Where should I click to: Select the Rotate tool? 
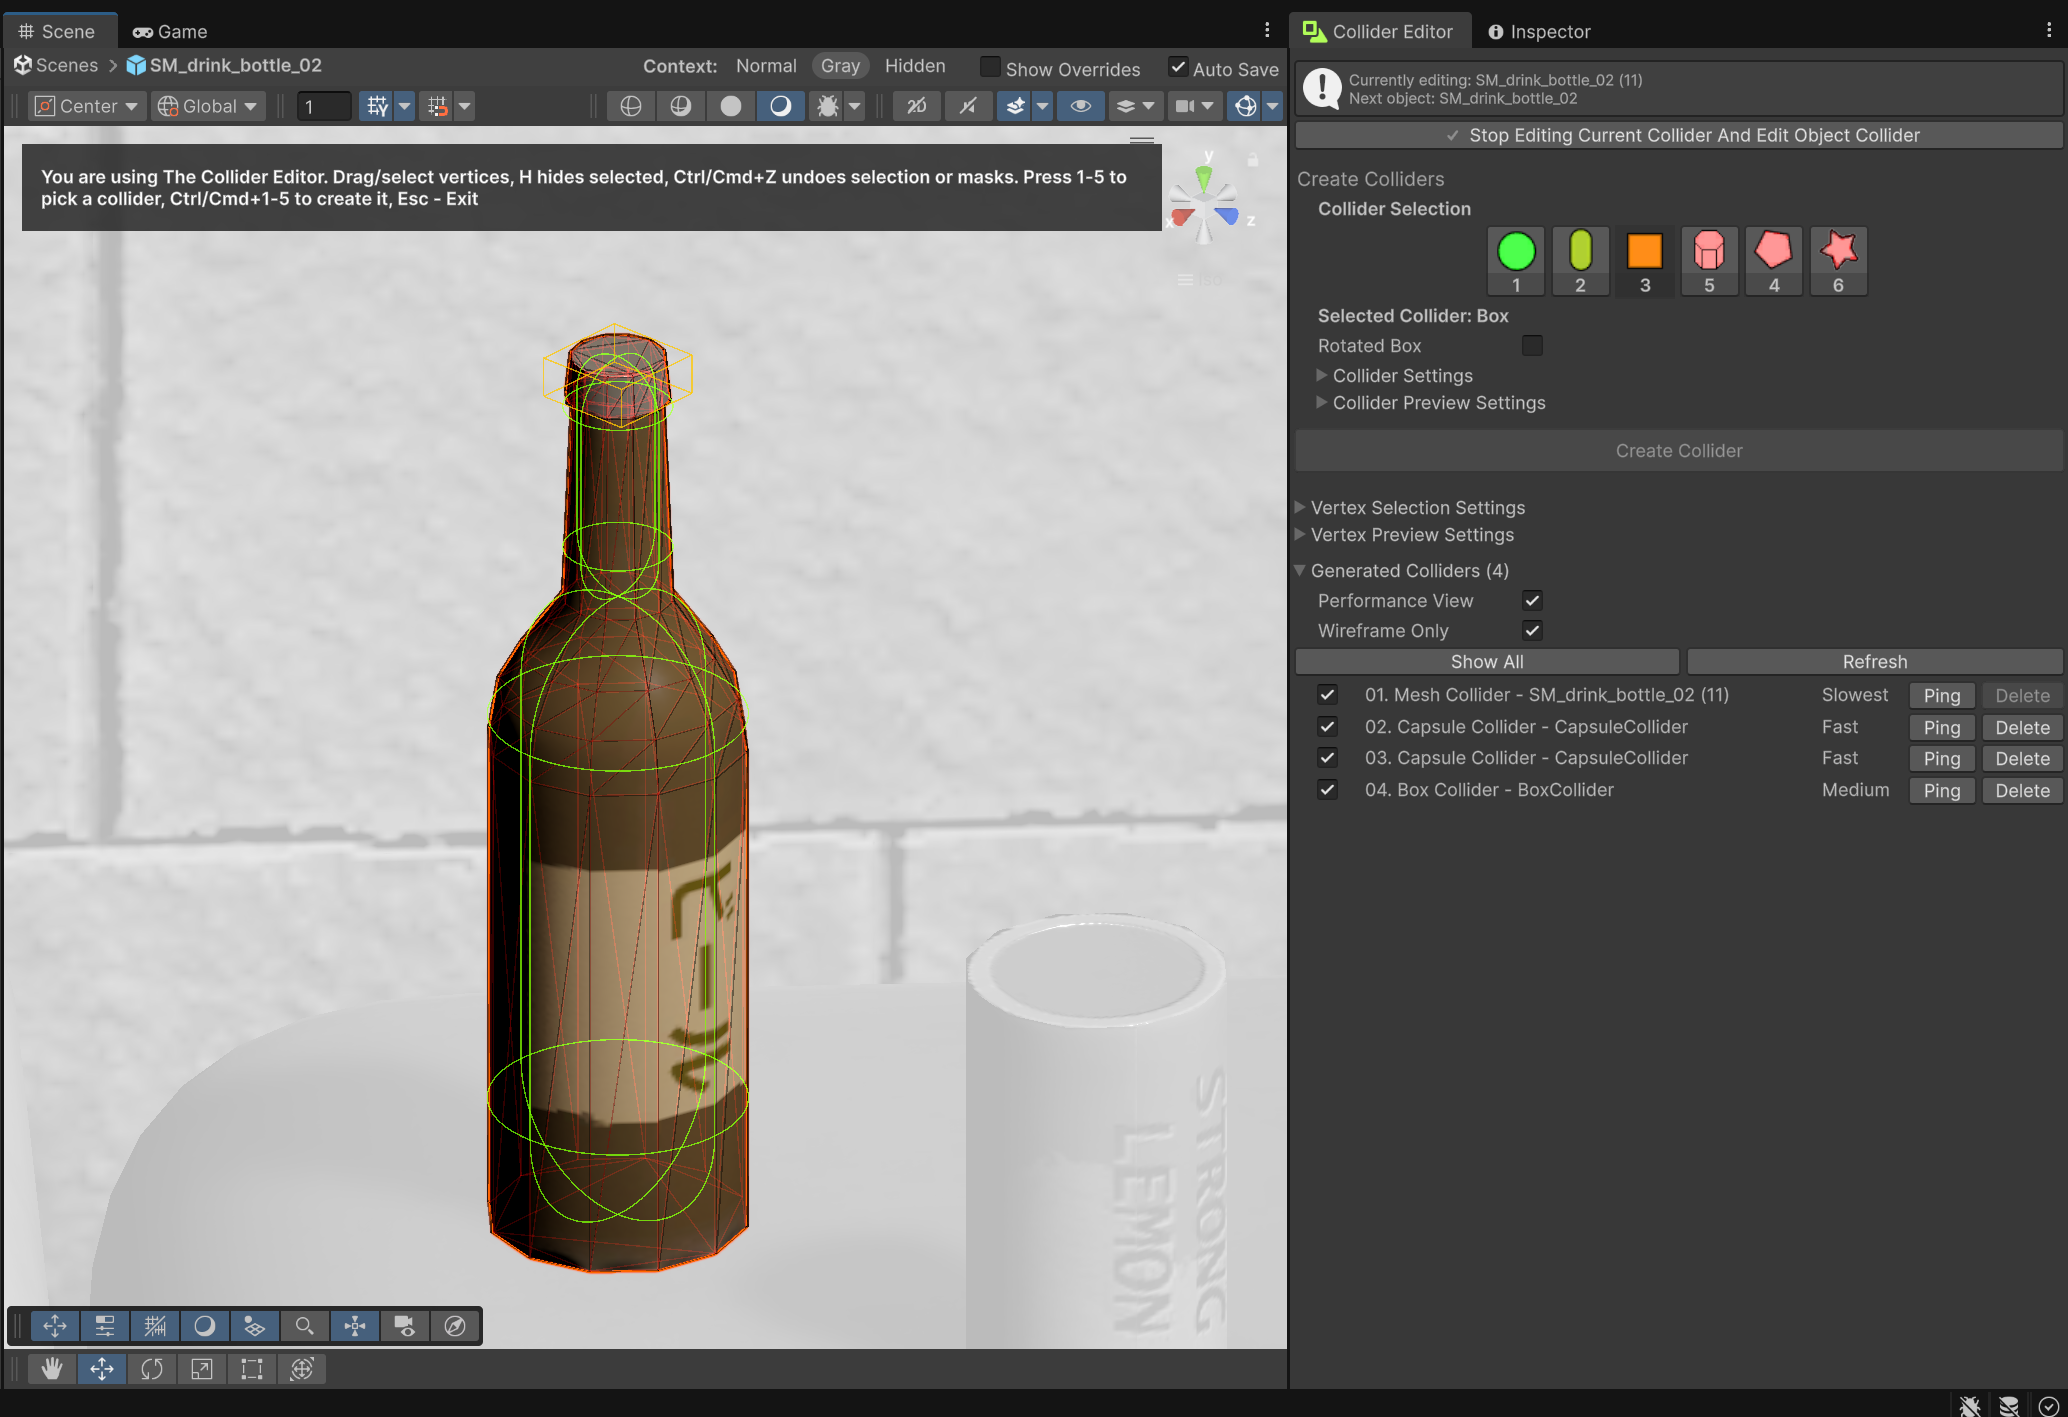152,1369
